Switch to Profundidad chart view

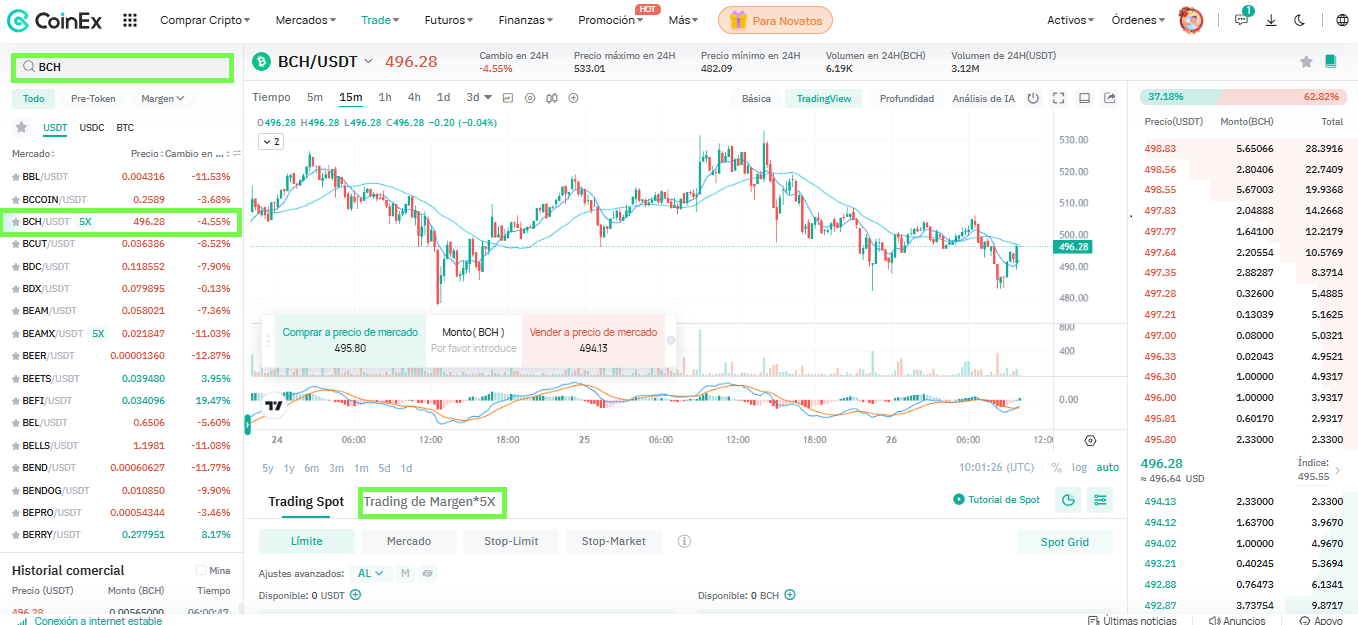907,98
